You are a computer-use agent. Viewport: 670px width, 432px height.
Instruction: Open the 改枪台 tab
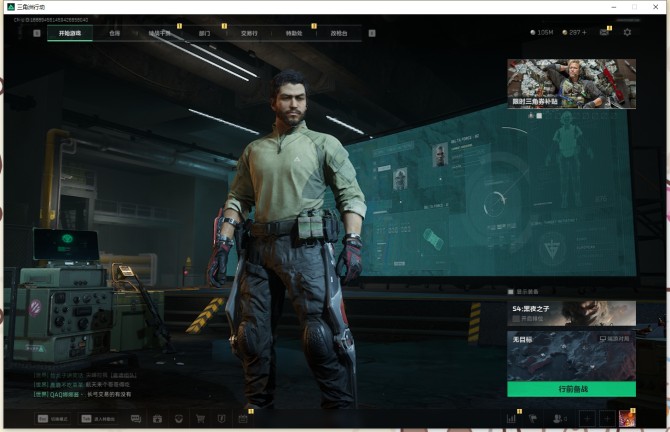339,33
